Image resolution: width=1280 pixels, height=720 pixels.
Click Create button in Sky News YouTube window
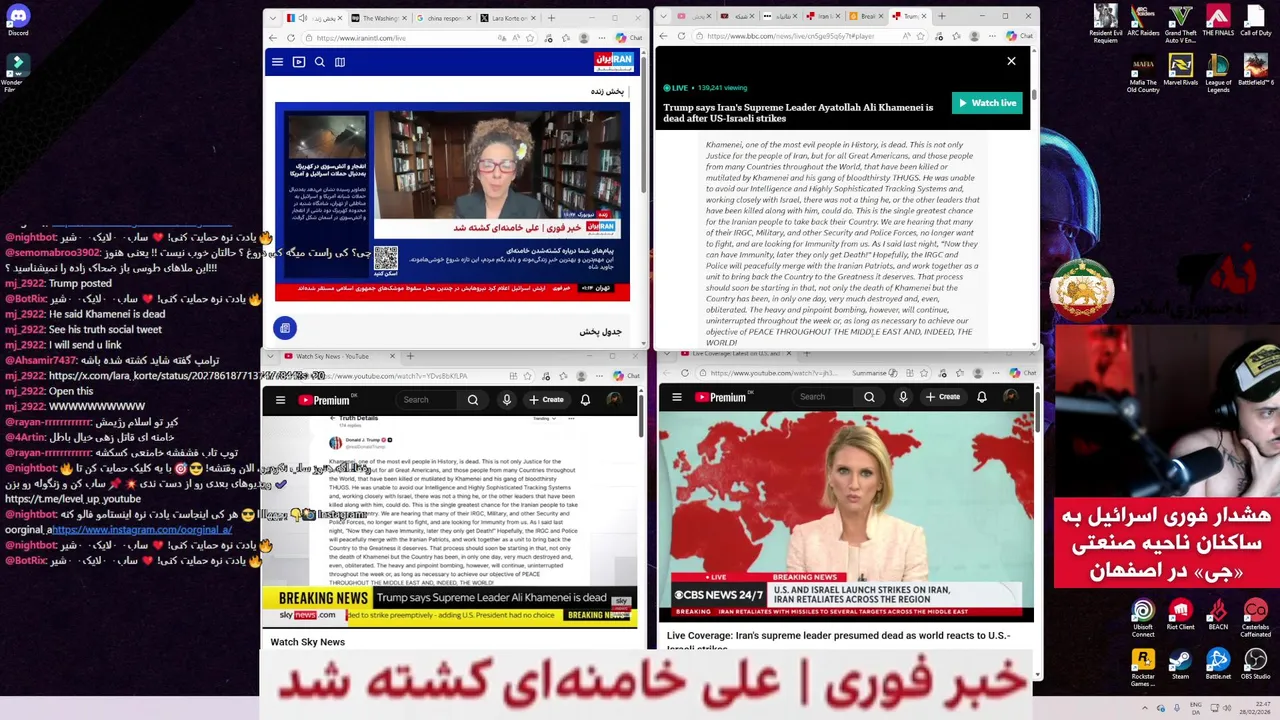coord(547,400)
